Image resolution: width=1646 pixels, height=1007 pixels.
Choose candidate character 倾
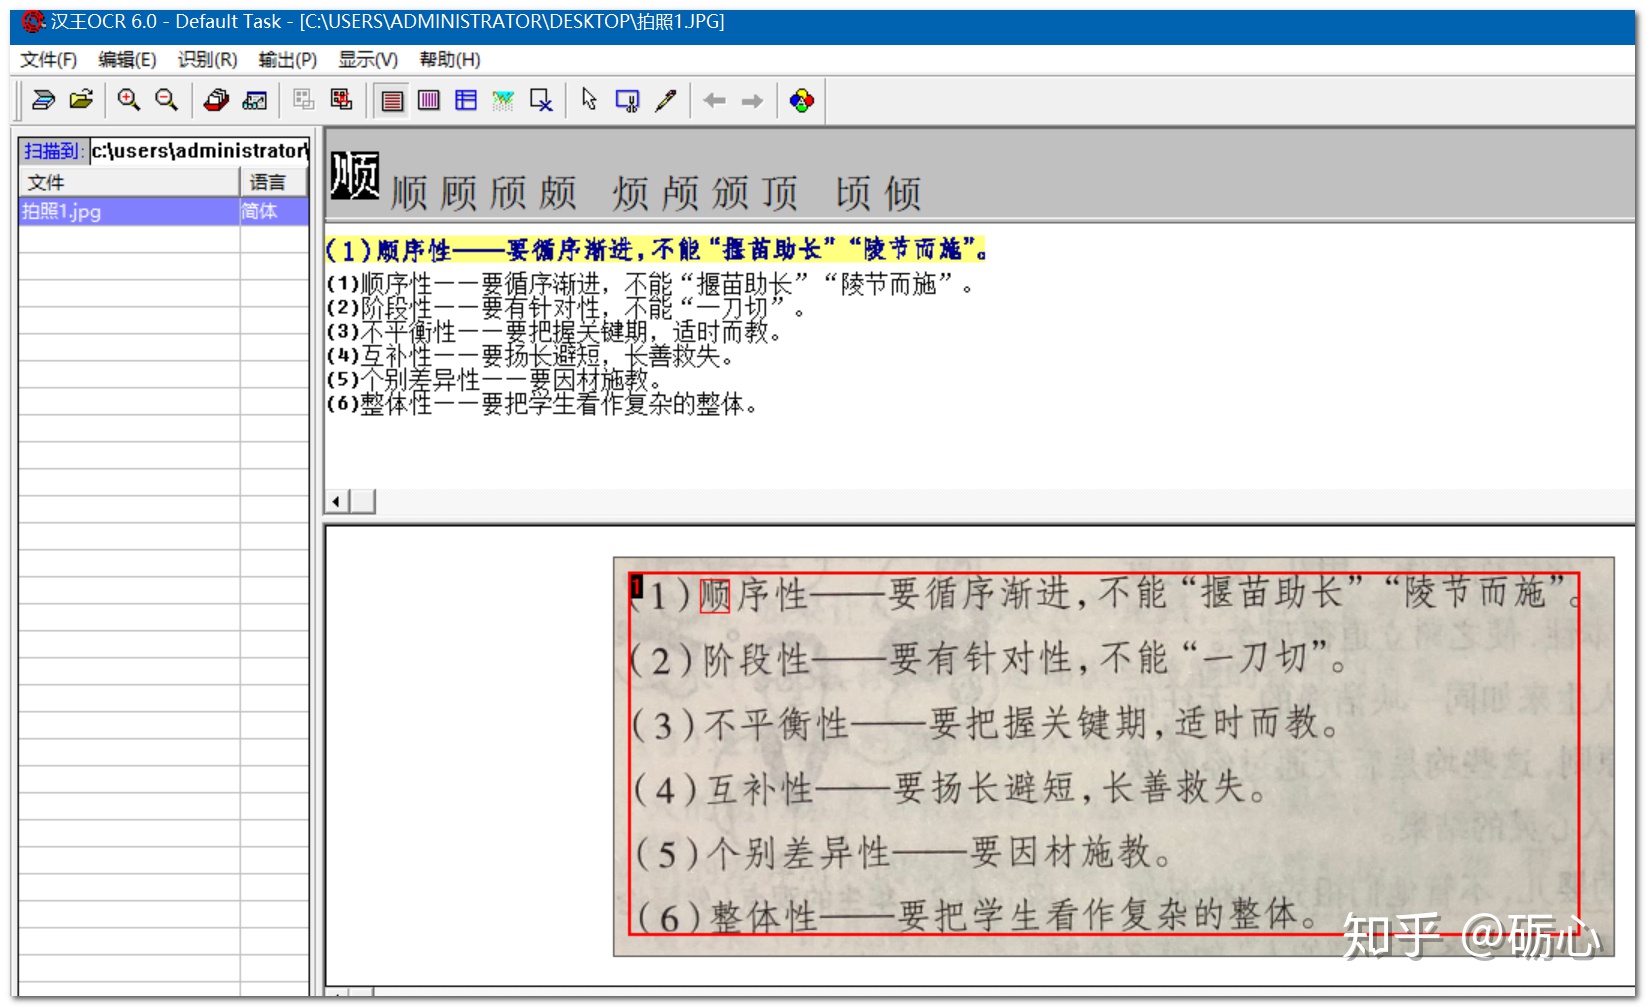903,193
